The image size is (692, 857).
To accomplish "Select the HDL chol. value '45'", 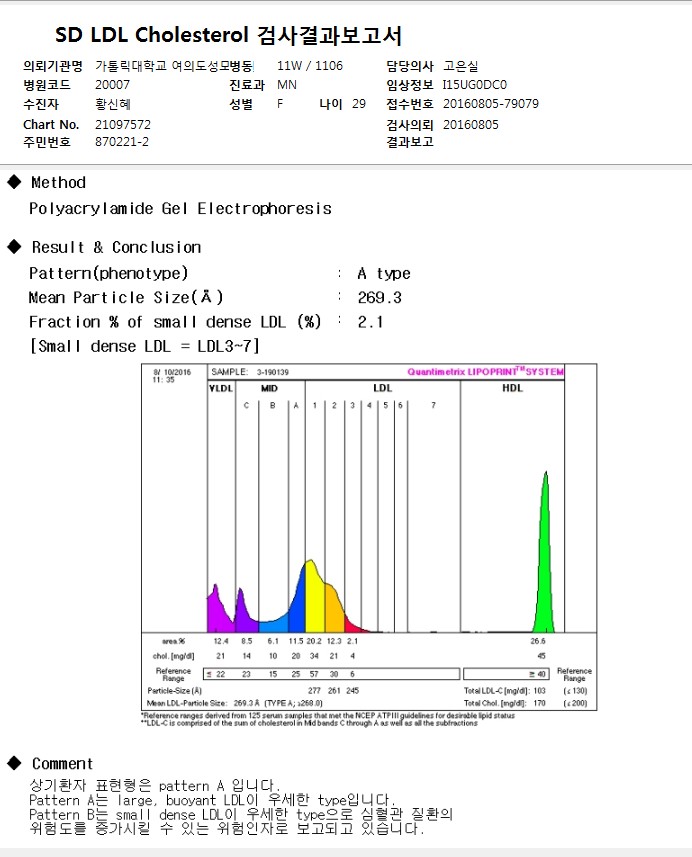I will (541, 656).
